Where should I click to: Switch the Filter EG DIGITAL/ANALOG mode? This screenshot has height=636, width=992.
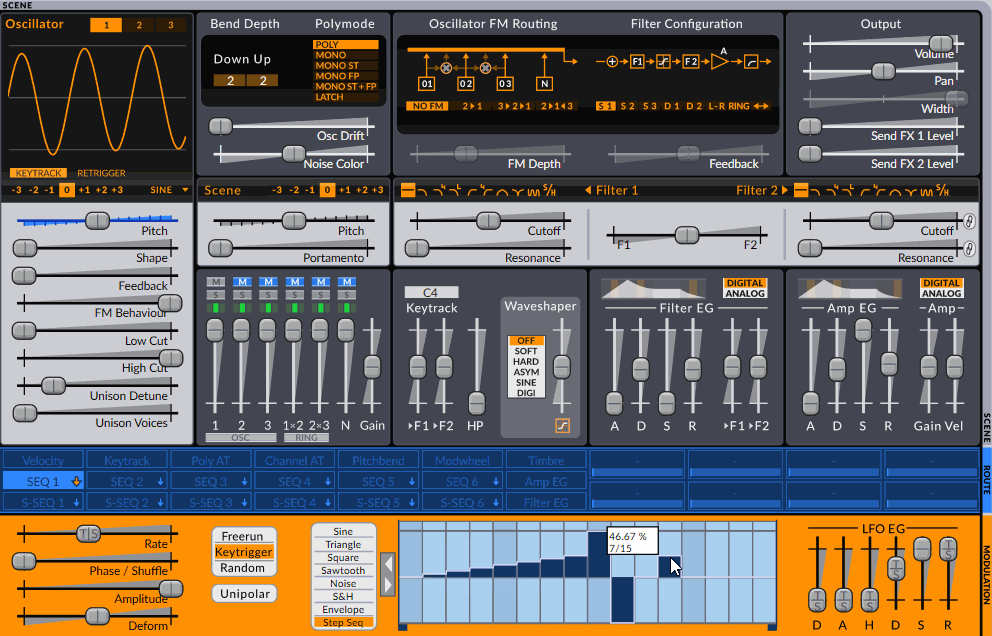745,288
